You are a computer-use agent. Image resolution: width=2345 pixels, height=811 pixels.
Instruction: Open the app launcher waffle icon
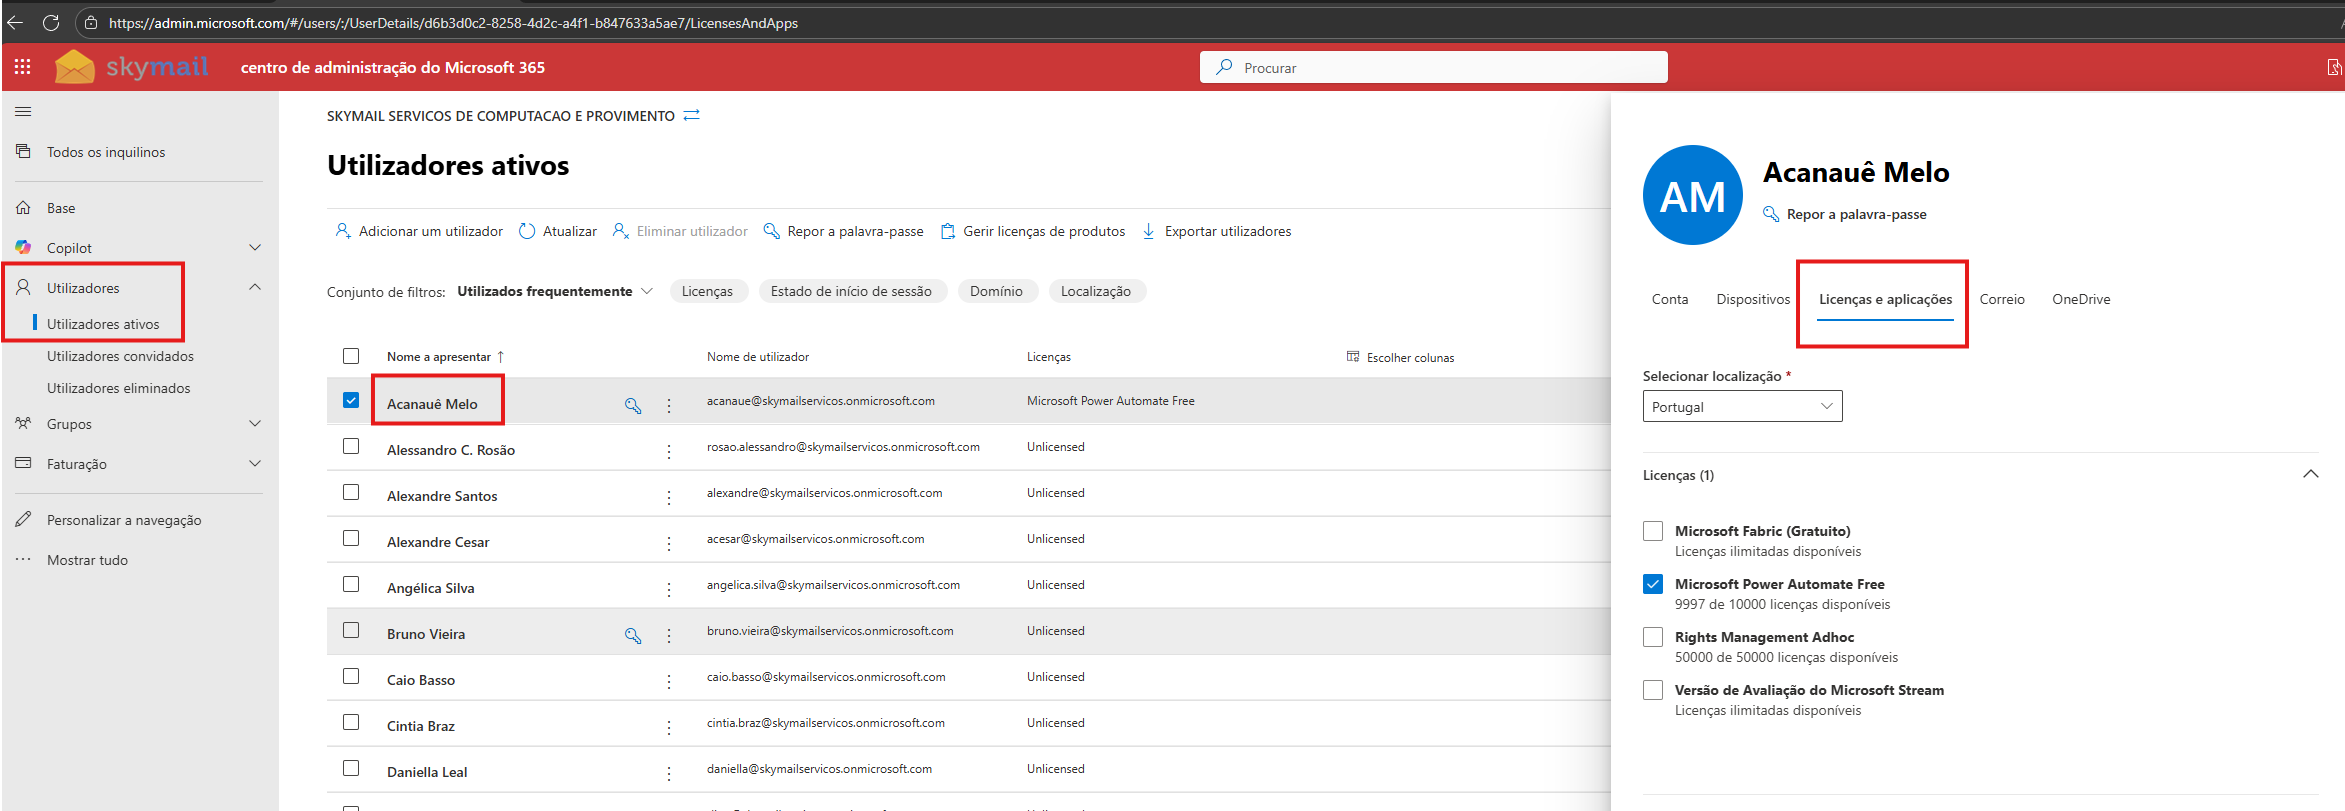pos(23,67)
